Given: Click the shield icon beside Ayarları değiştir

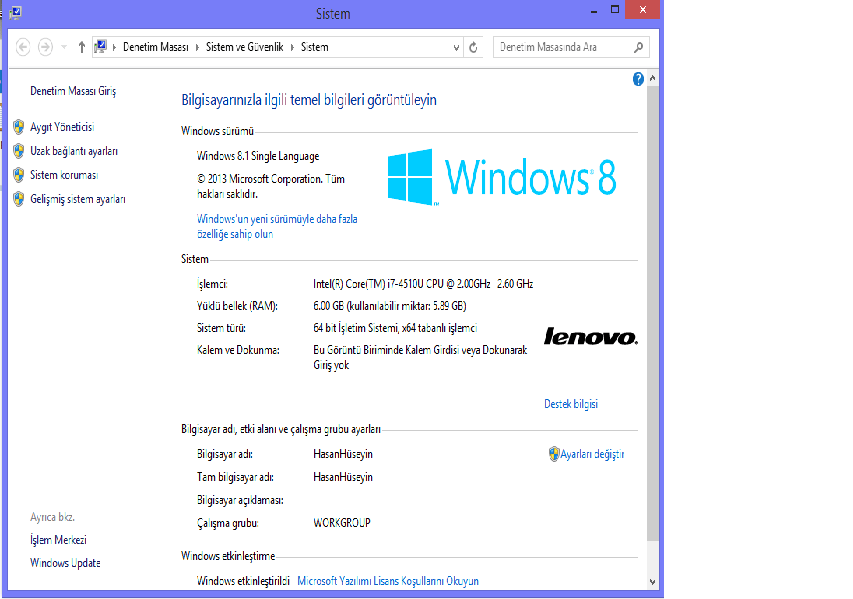Looking at the screenshot, I should point(554,454).
